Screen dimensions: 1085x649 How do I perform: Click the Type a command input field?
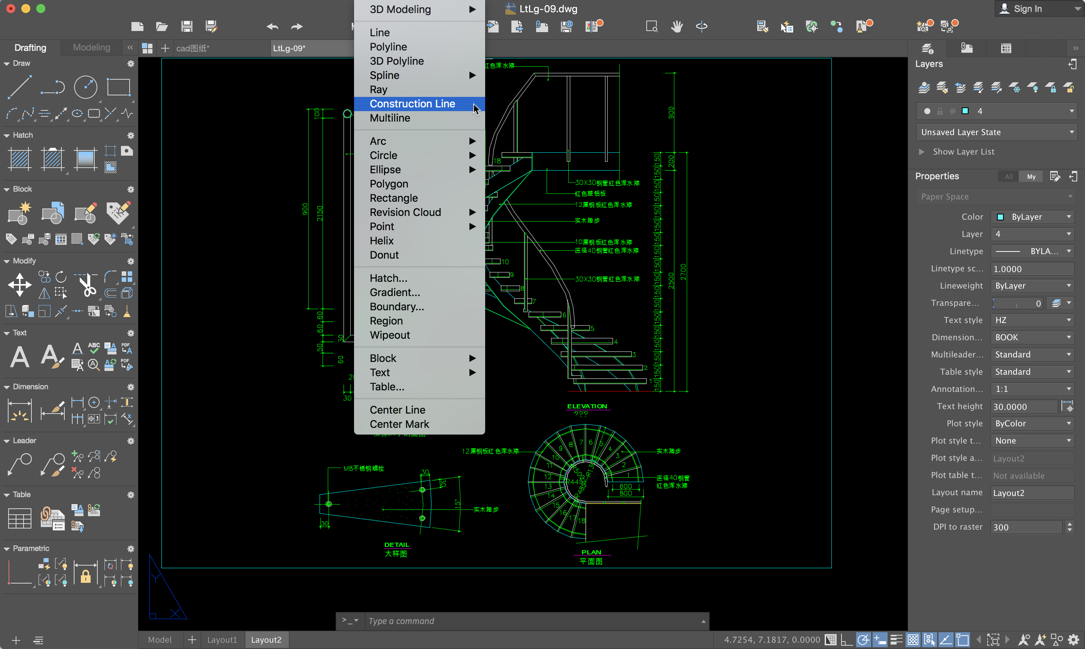pos(520,621)
